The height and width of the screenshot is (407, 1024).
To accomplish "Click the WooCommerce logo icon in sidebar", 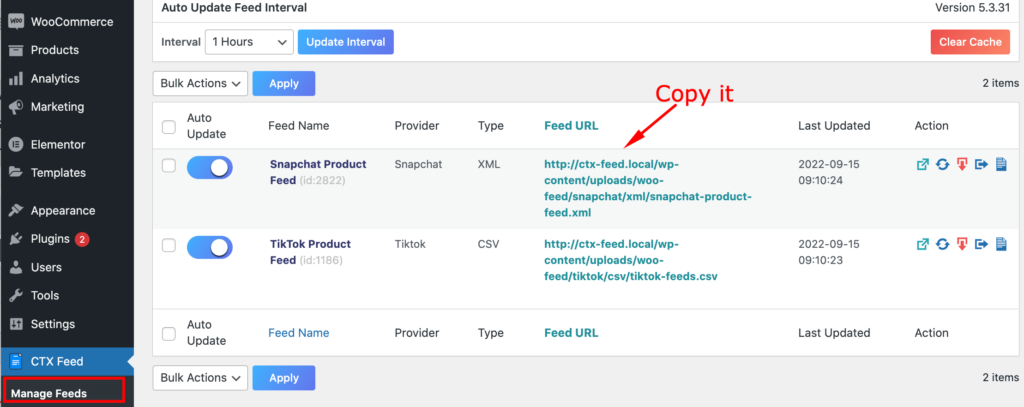I will pyautogui.click(x=16, y=22).
